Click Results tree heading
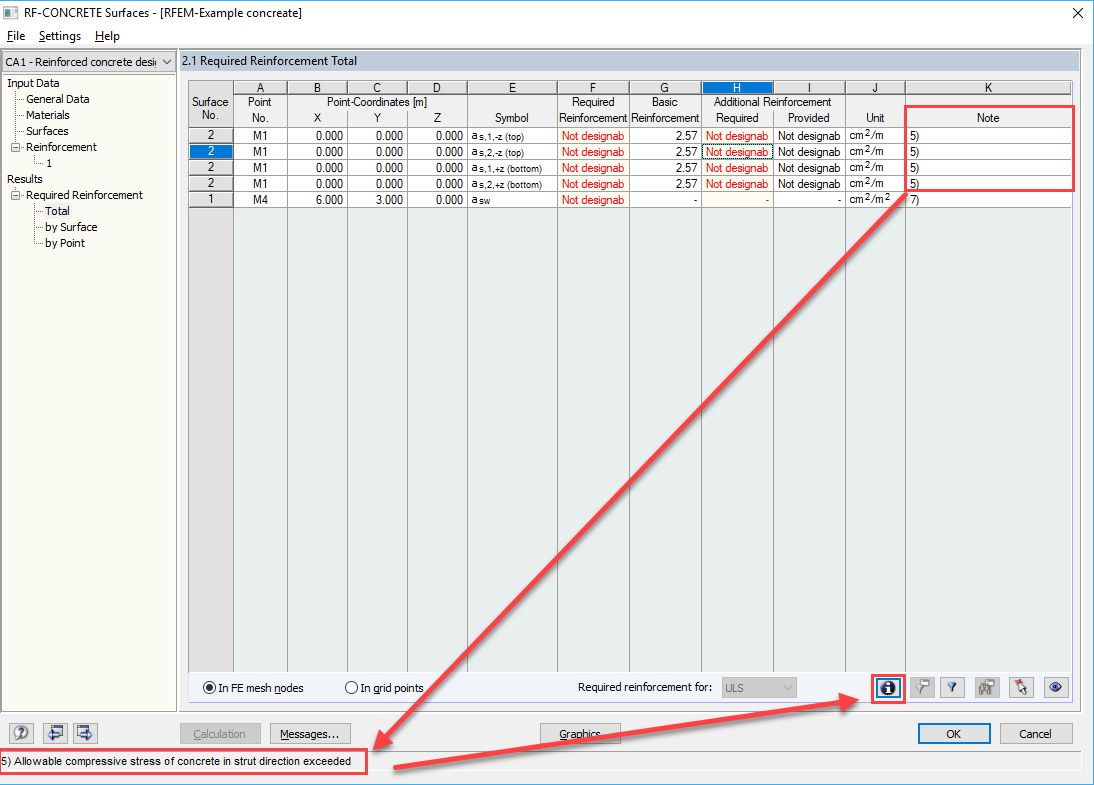 25,179
